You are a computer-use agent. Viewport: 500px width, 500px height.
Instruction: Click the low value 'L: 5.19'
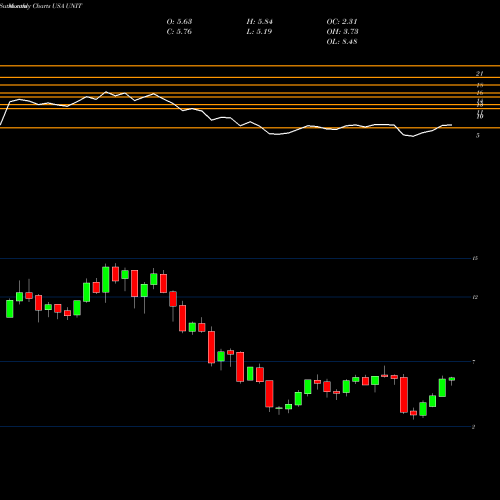point(259,32)
